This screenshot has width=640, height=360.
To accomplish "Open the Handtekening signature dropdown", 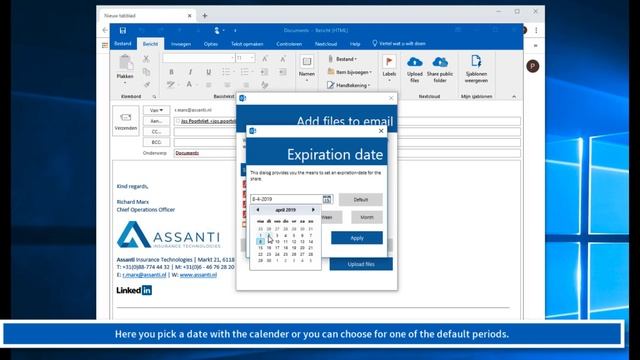I will click(x=349, y=85).
